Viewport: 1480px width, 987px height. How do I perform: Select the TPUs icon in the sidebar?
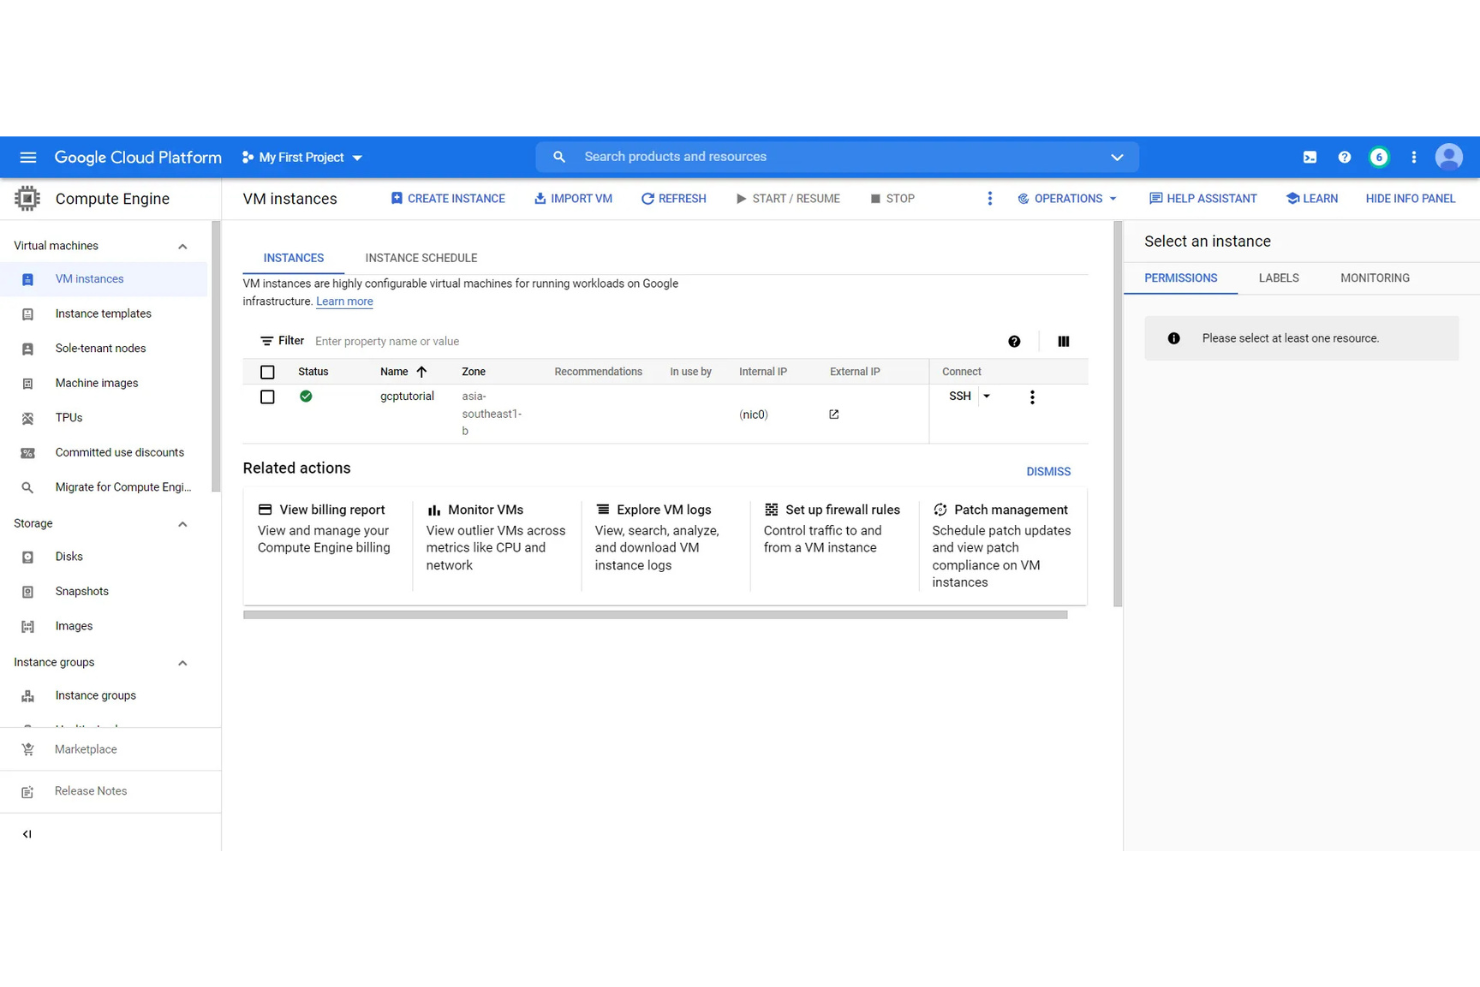tap(27, 417)
